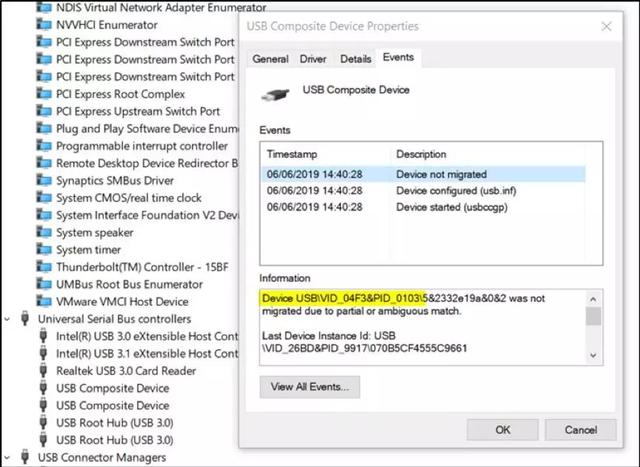The height and width of the screenshot is (467, 640).
Task: Click the Description column header
Action: point(421,154)
